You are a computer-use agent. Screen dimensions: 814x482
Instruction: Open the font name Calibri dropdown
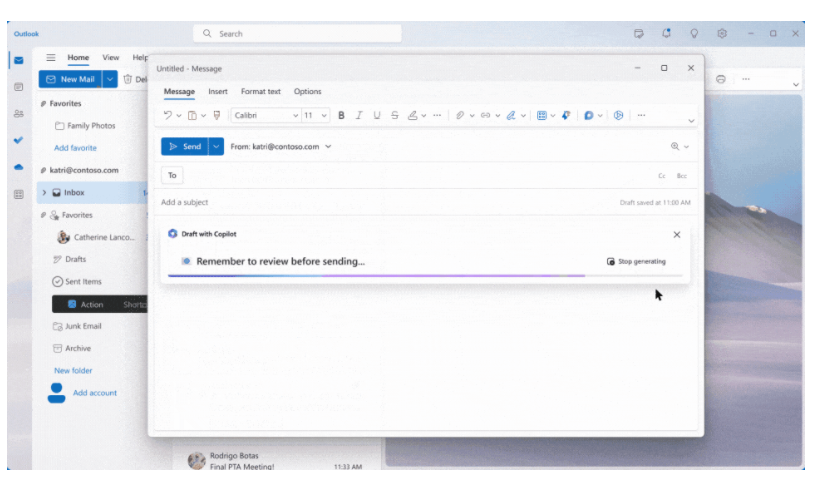tap(265, 115)
